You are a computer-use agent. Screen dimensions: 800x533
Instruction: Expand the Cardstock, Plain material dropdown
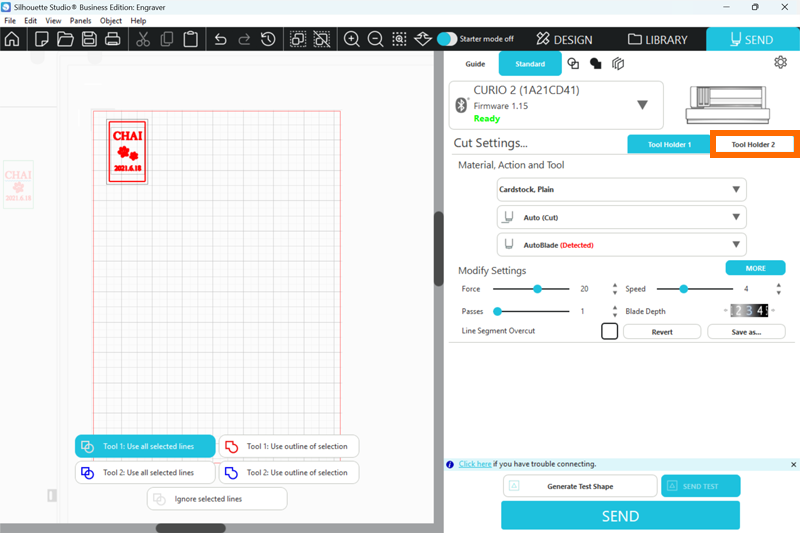pos(621,189)
